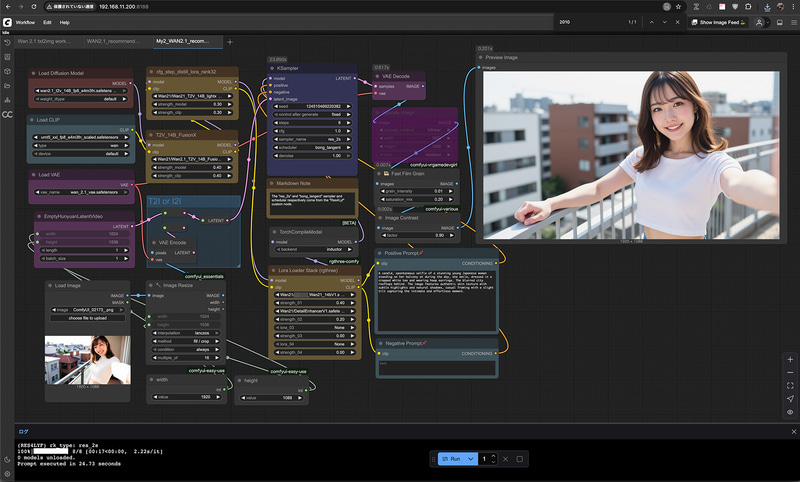Image resolution: width=800 pixels, height=482 pixels.
Task: Open the weight_dtype combo
Action: click(81, 99)
